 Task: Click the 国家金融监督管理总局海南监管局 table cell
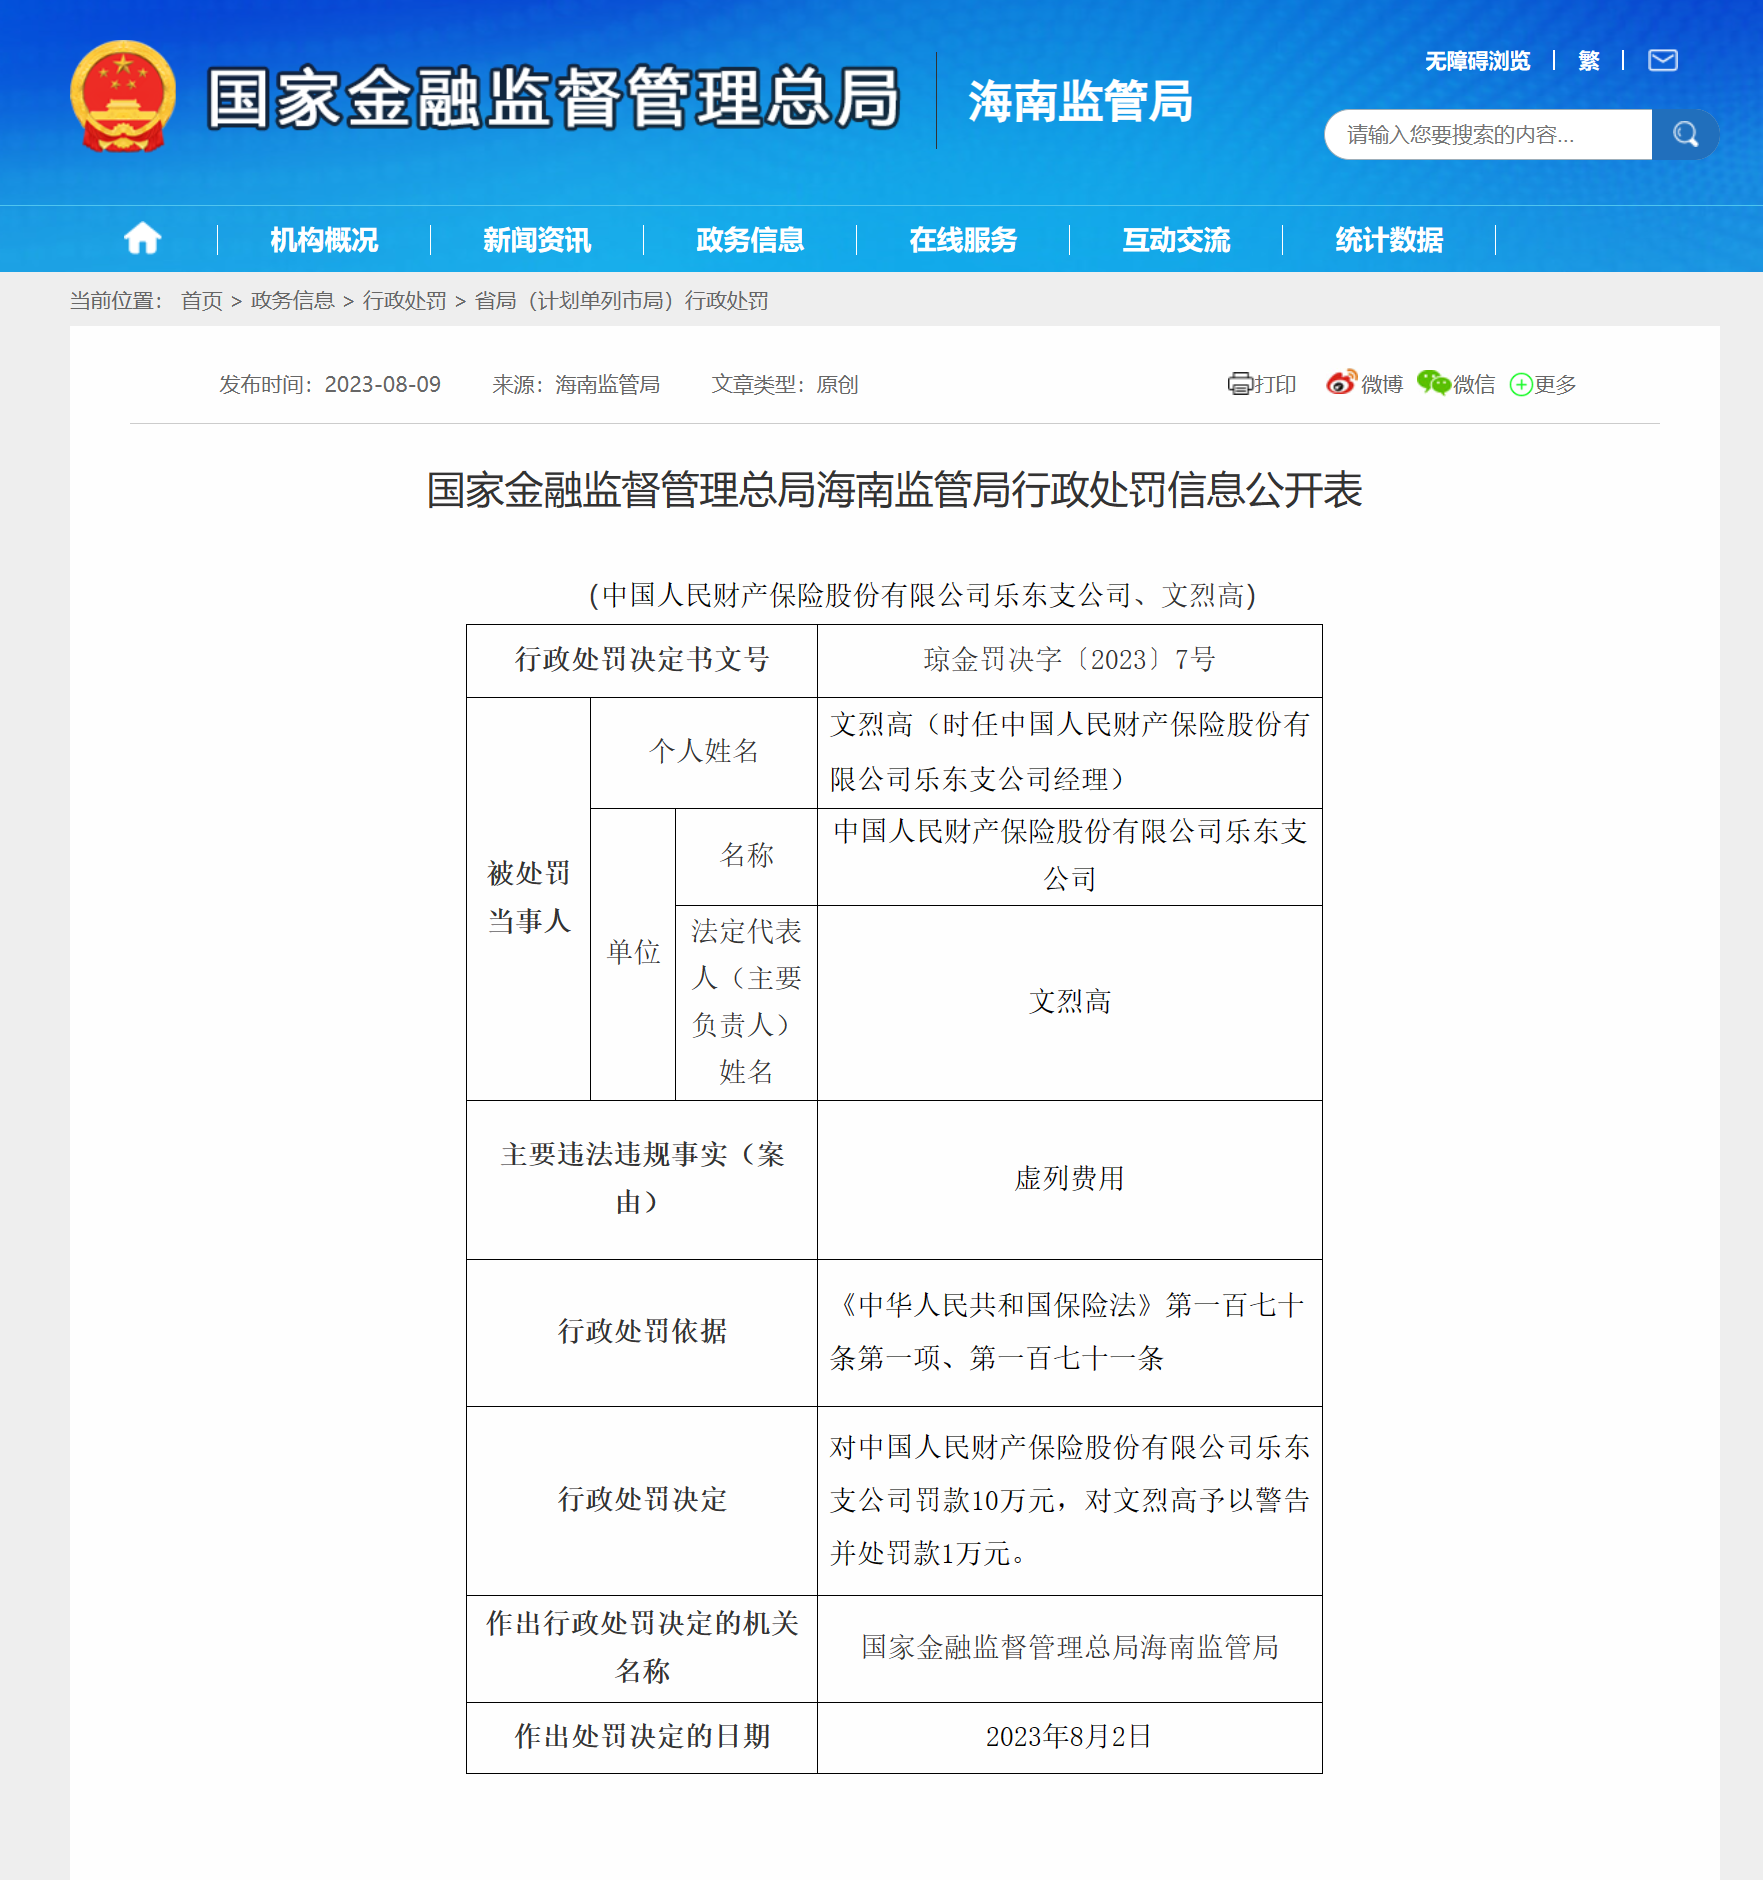point(1069,1648)
